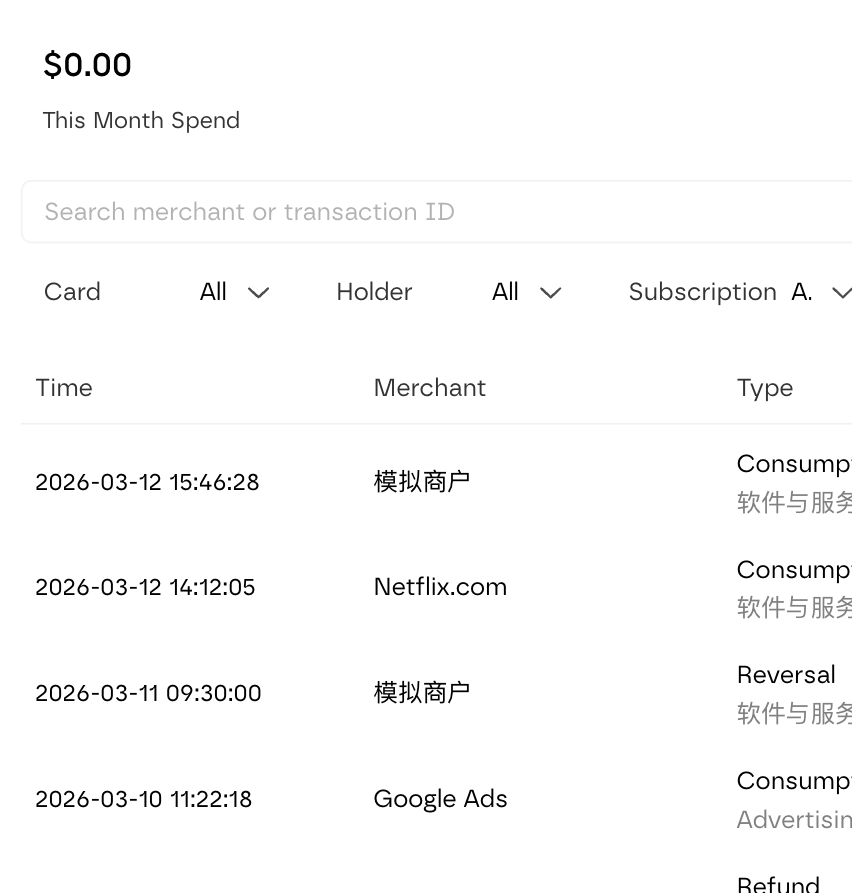854x894 pixels.
Task: Select the Reversal transaction on 2026-03-11
Action: click(x=422, y=692)
